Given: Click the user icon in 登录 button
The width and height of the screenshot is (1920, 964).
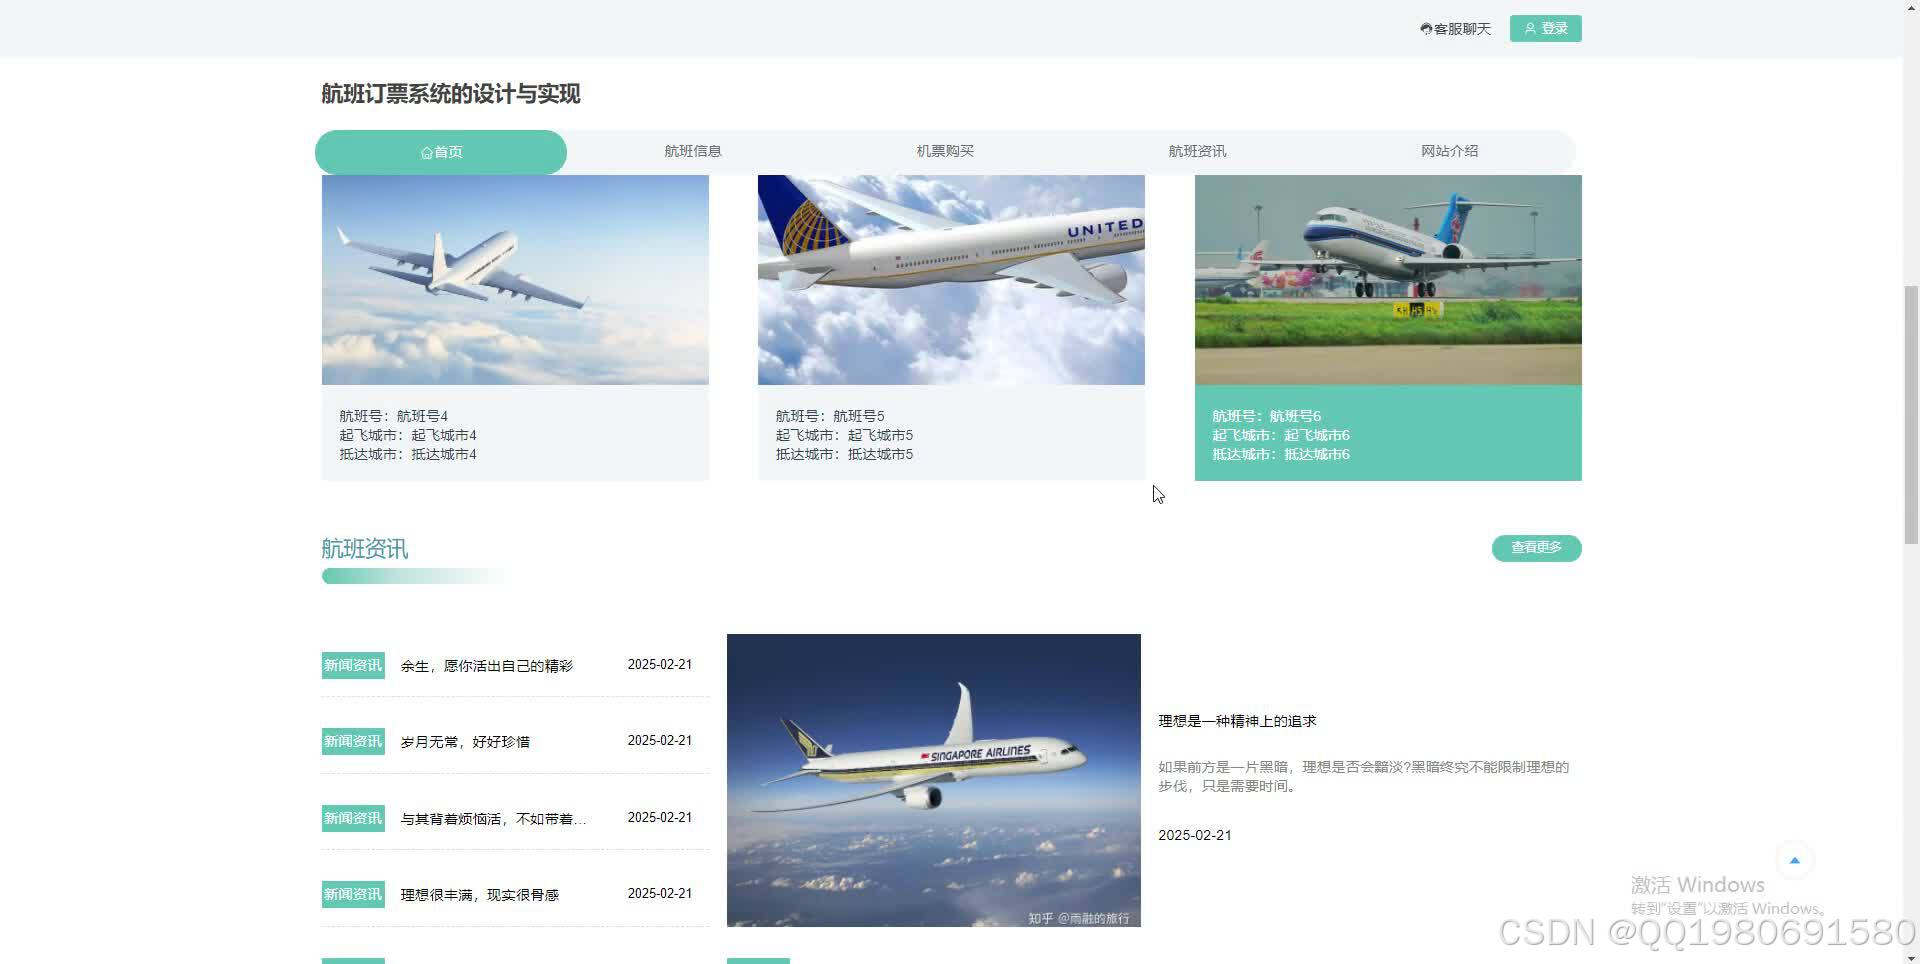Looking at the screenshot, I should point(1530,29).
